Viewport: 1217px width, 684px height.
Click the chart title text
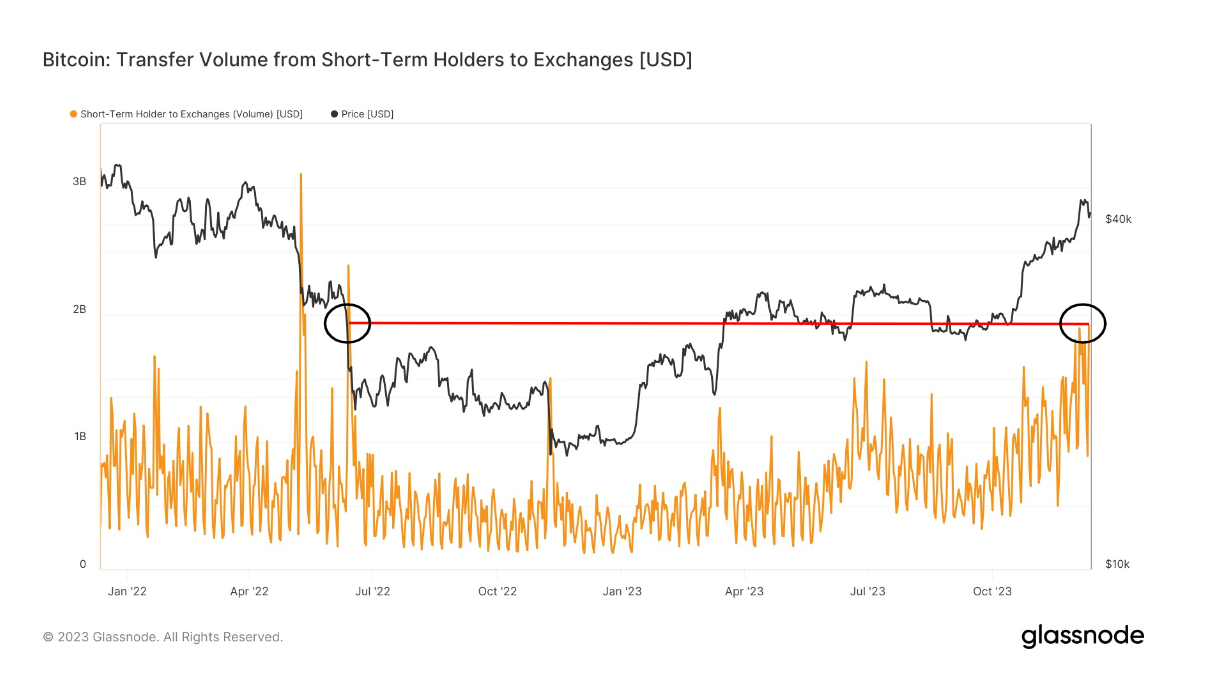(367, 60)
